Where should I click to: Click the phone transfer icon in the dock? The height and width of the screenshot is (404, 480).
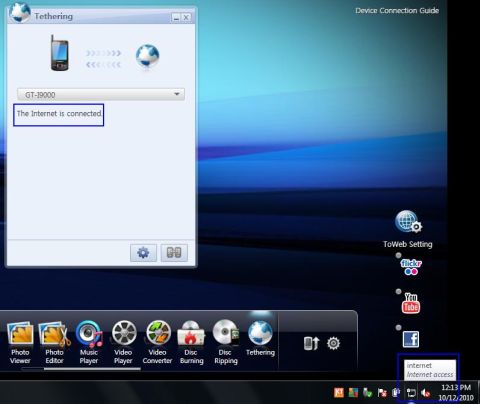coord(312,343)
